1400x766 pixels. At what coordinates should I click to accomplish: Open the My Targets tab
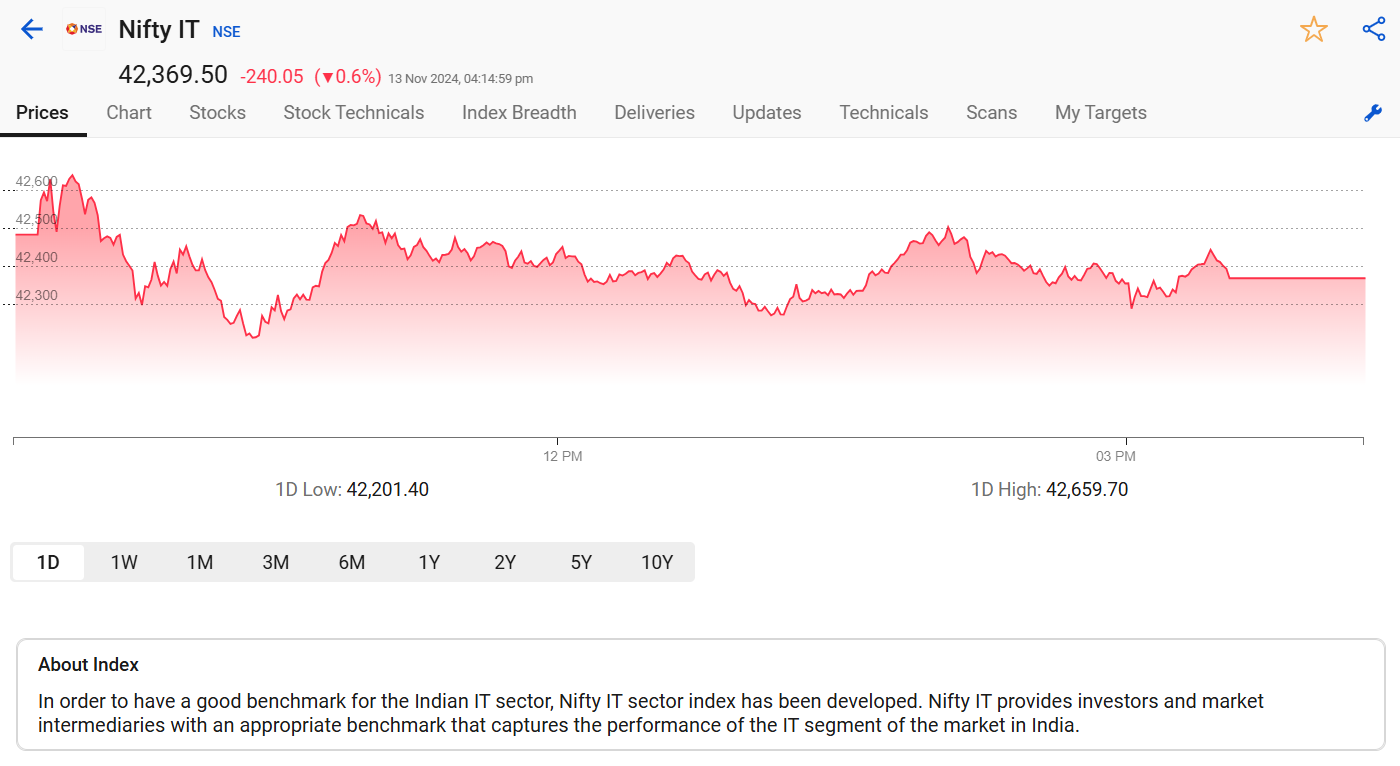click(1101, 113)
